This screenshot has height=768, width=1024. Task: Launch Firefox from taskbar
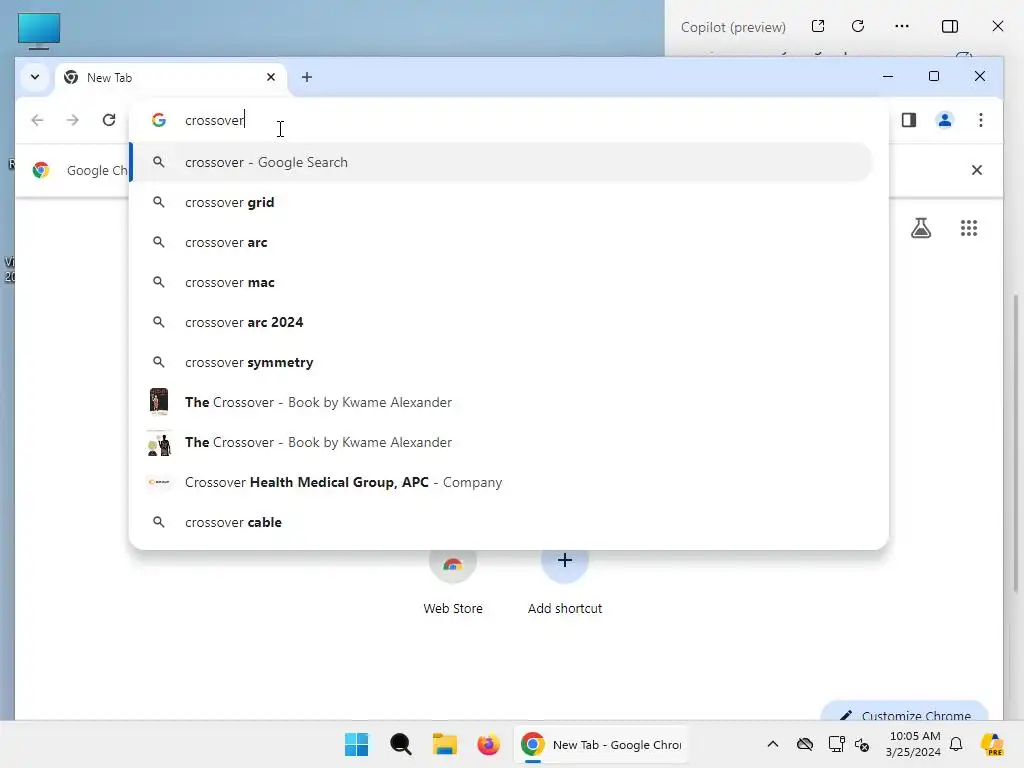pyautogui.click(x=488, y=744)
